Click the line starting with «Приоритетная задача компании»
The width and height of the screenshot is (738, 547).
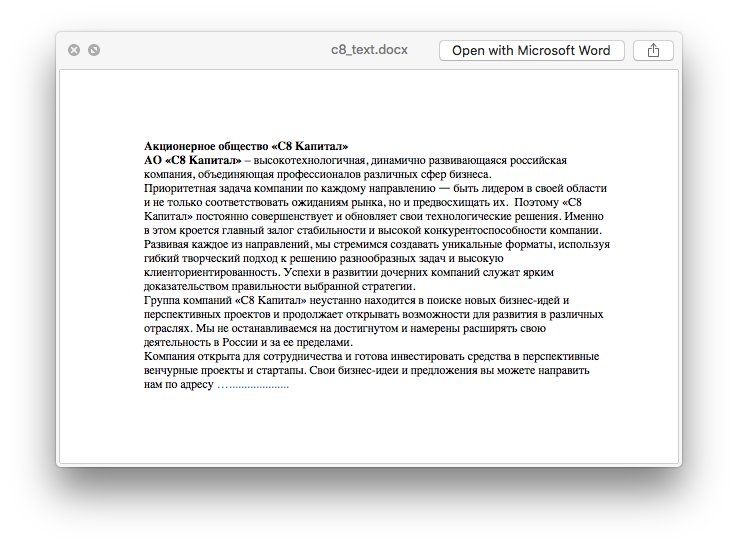(375, 188)
